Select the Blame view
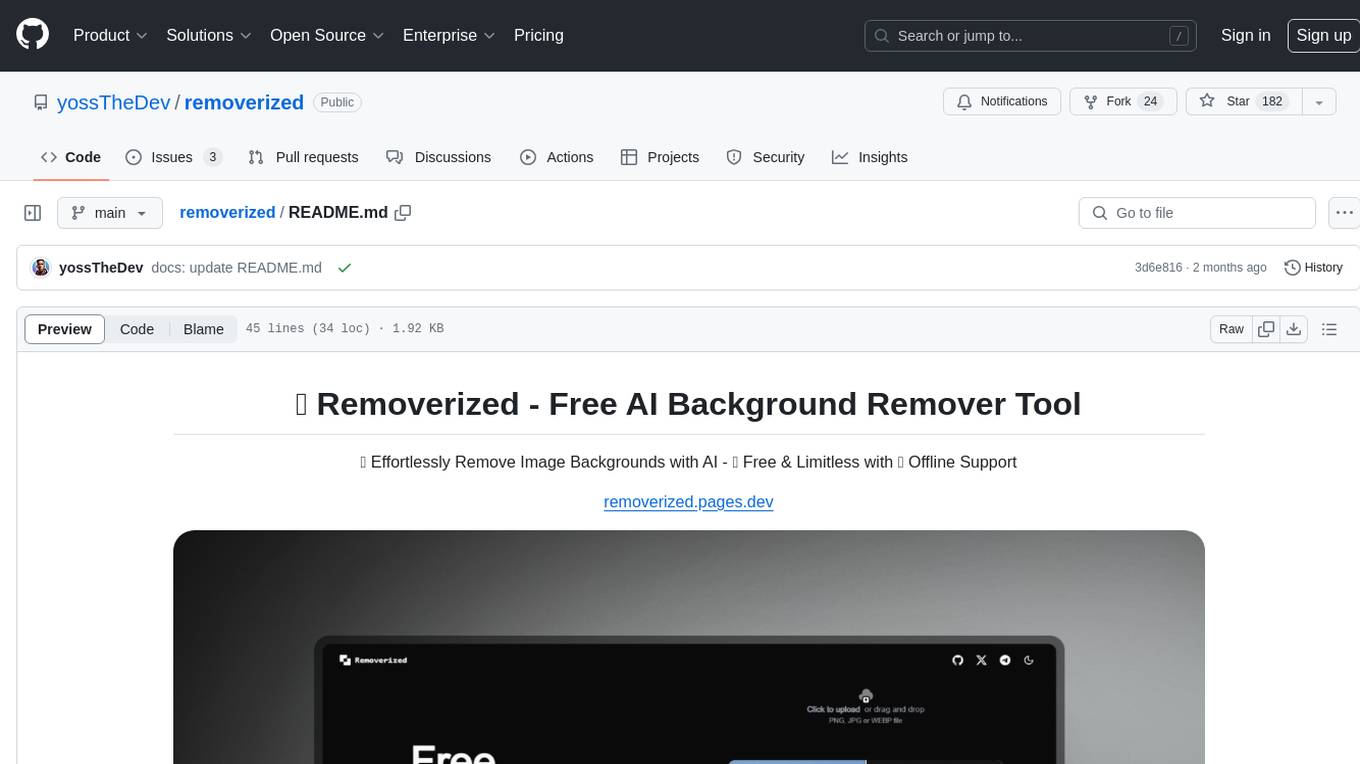1360x764 pixels. 203,329
